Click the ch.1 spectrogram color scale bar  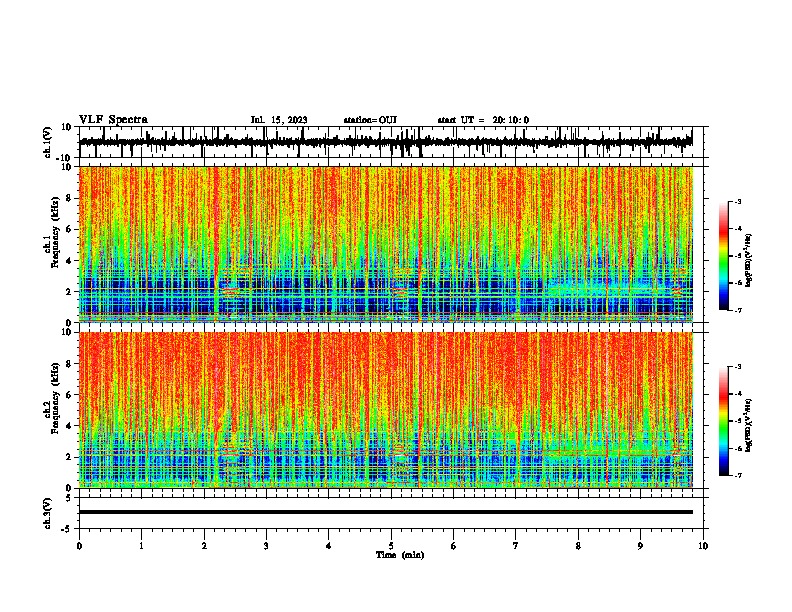tap(723, 256)
